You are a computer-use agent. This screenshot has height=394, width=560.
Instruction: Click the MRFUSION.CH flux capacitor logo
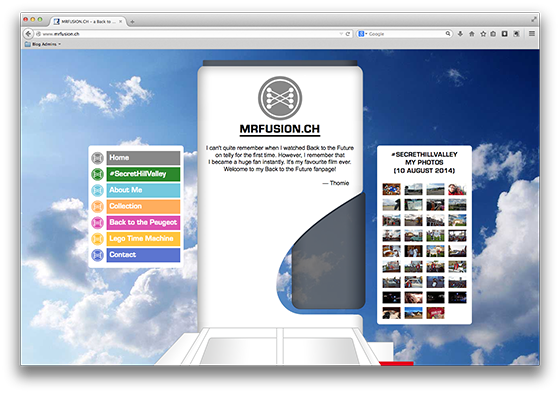point(280,98)
